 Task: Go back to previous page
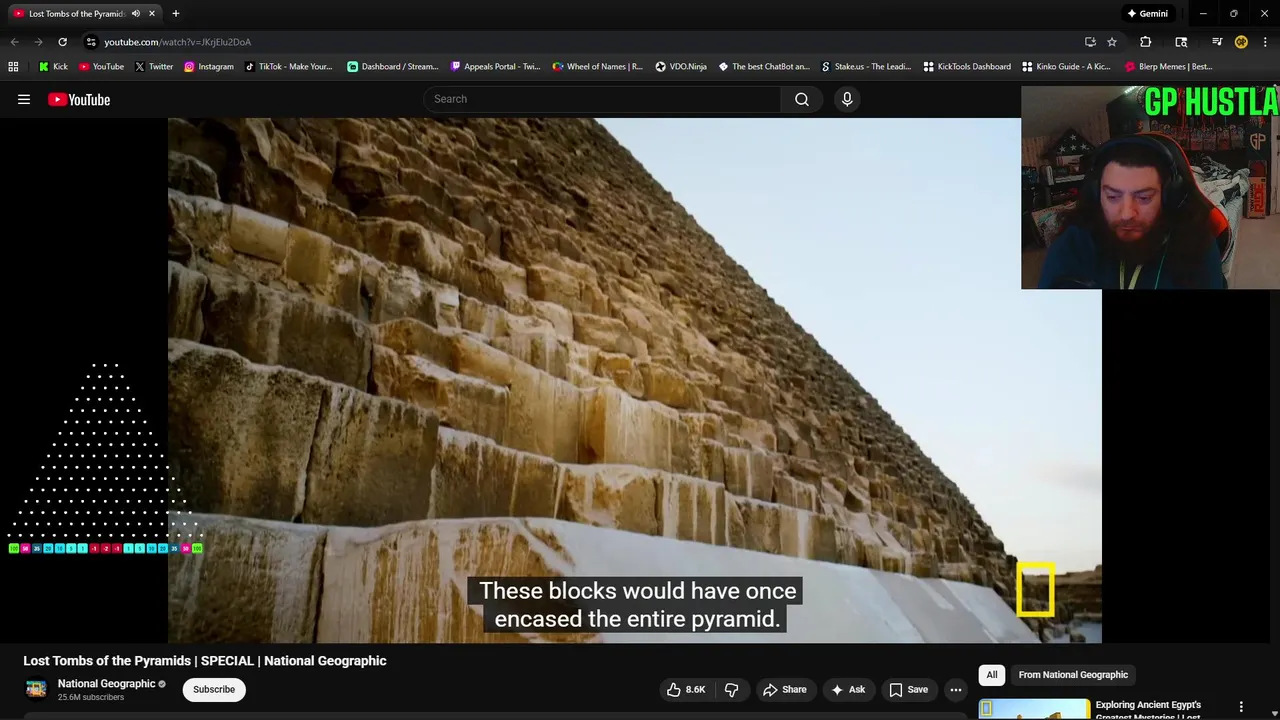pyautogui.click(x=14, y=42)
